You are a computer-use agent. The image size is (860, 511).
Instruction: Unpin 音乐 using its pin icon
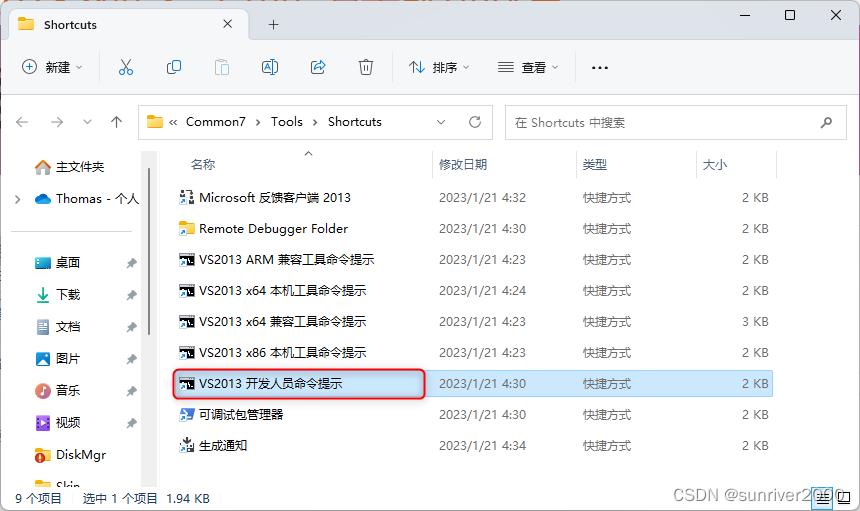[x=131, y=391]
